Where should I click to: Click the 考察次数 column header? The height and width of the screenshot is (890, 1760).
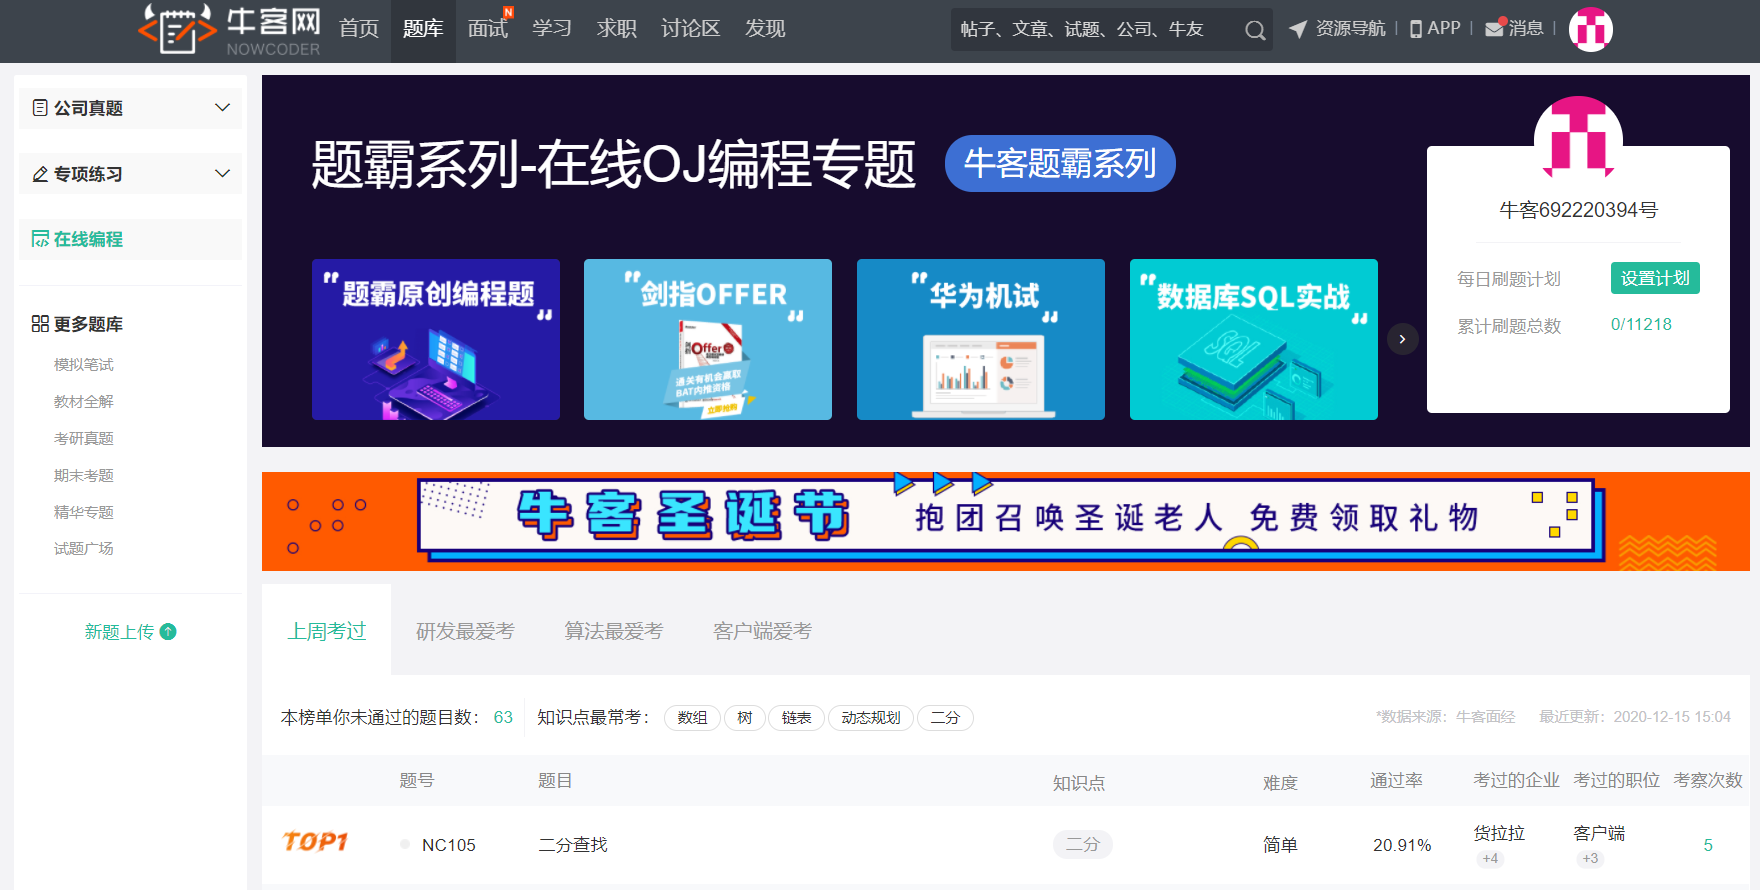coord(1708,780)
